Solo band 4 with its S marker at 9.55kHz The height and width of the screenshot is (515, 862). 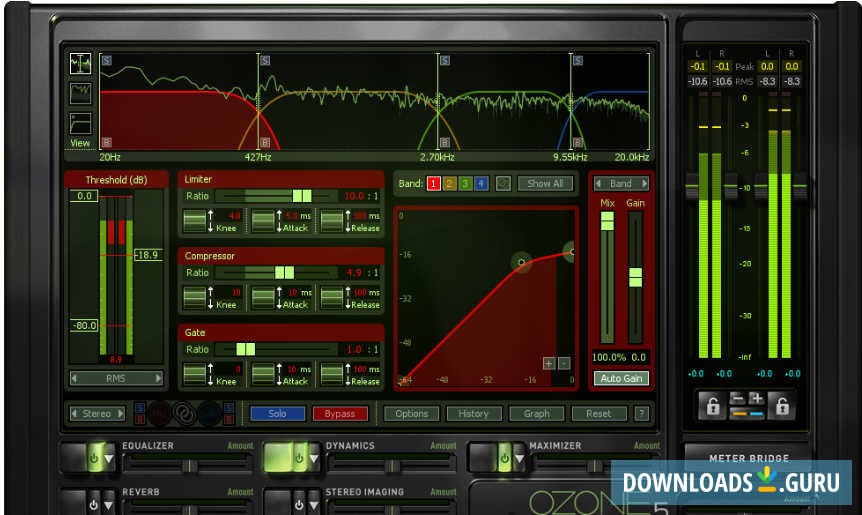click(x=578, y=60)
